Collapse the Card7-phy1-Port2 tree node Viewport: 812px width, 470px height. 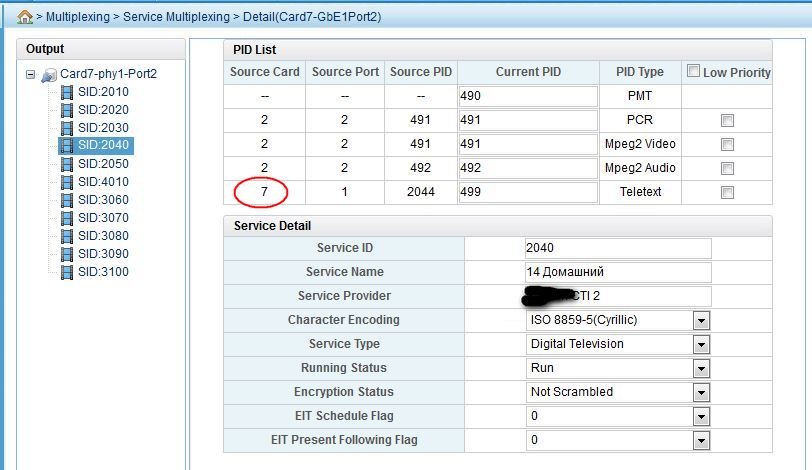[31, 75]
